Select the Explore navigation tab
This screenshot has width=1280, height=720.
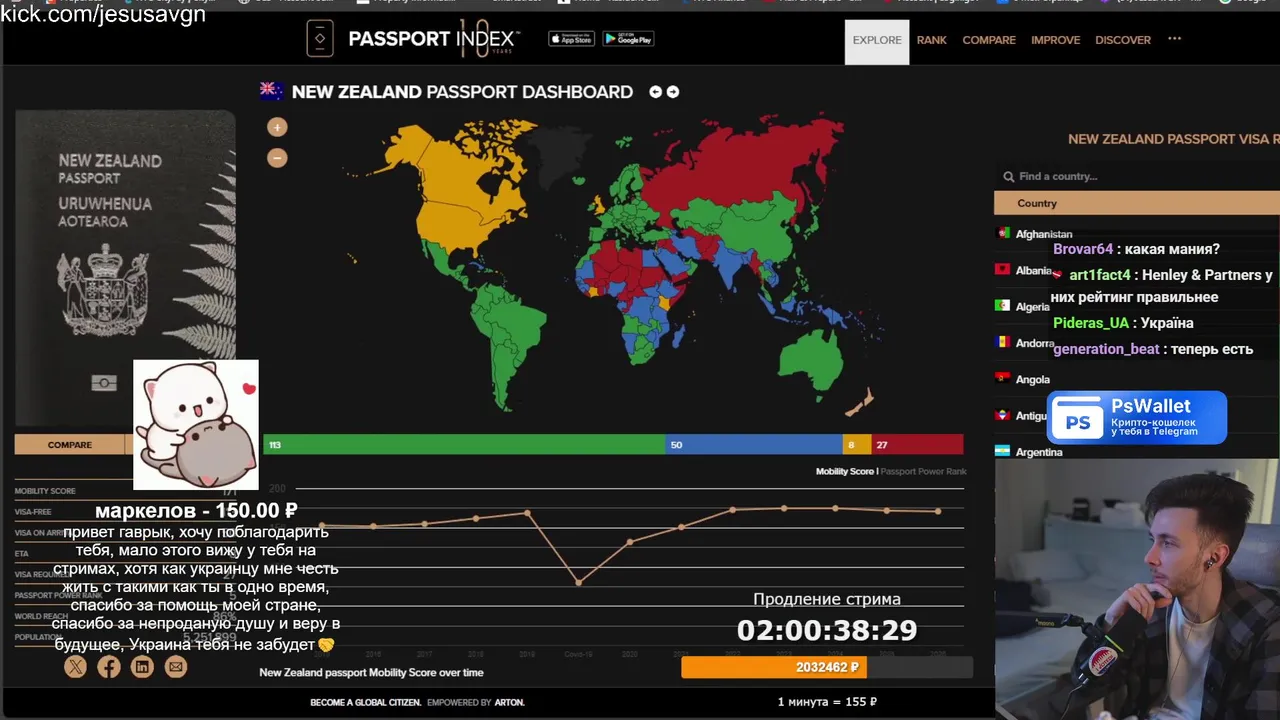pos(877,41)
